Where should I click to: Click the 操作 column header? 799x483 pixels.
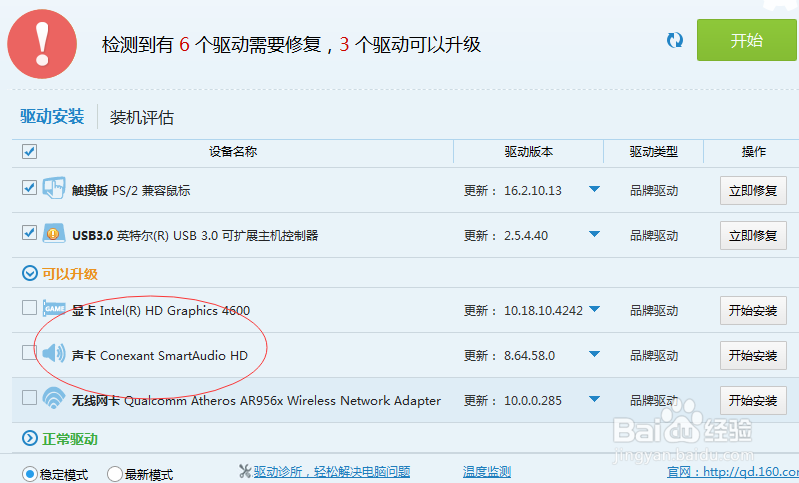point(754,151)
